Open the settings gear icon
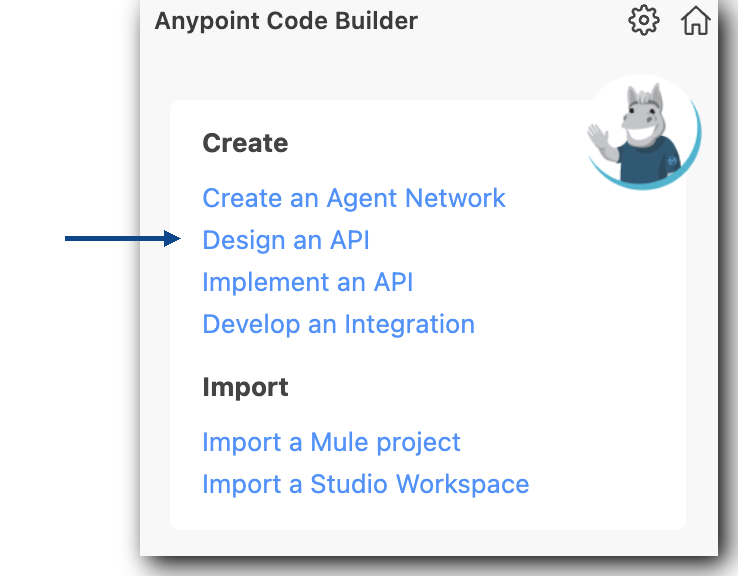The height and width of the screenshot is (576, 738). pyautogui.click(x=643, y=20)
